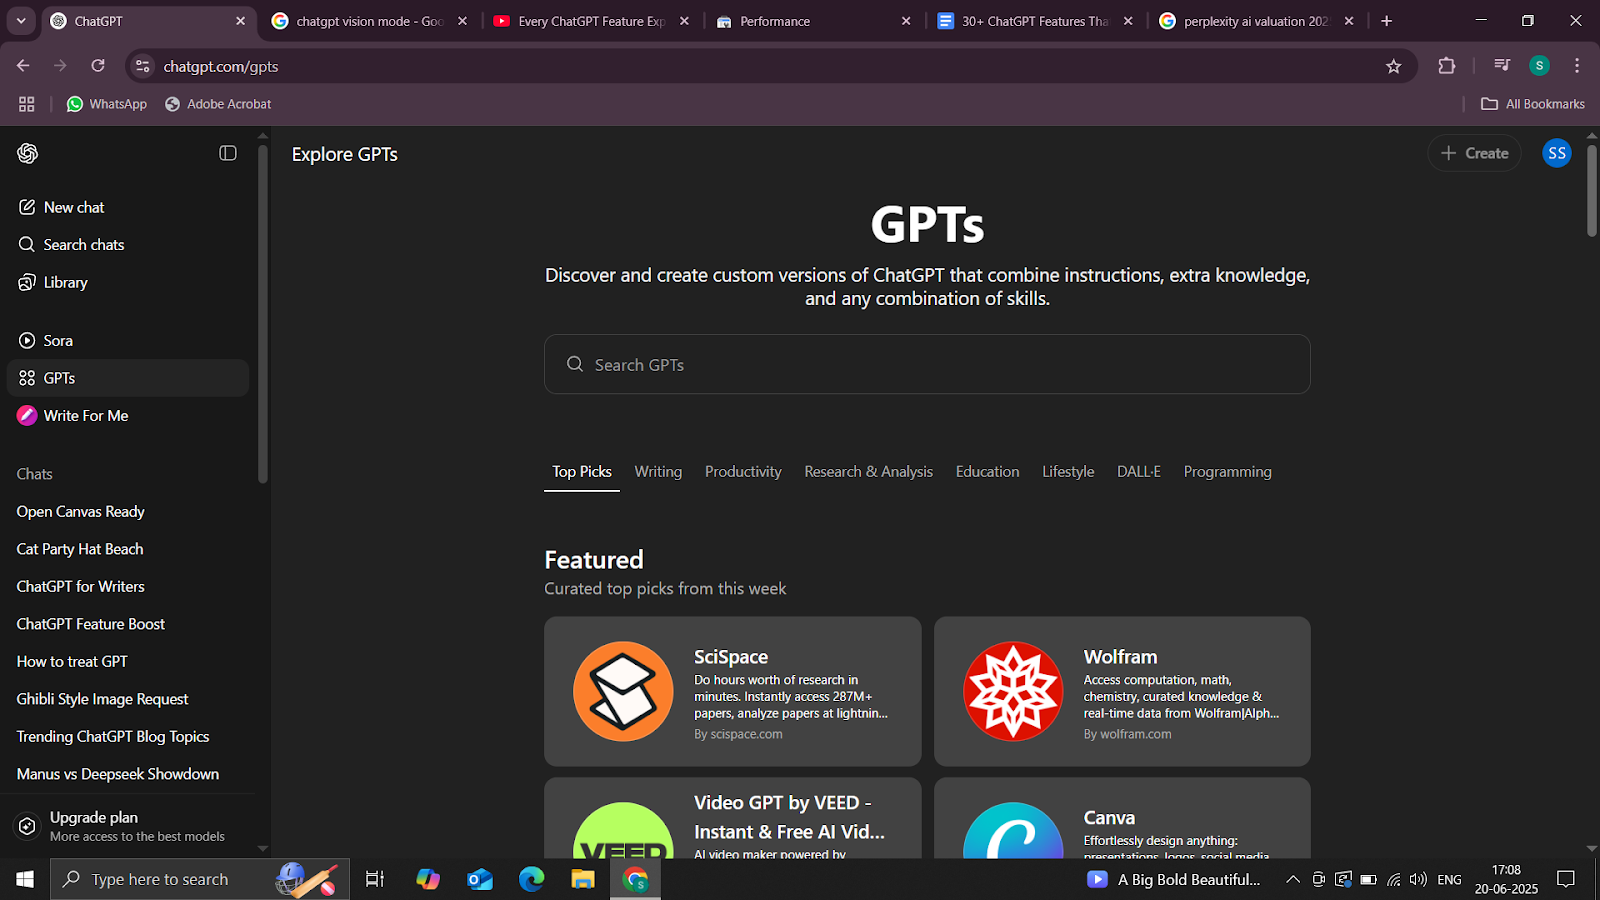Open the Wolfram logo thumbnail
Screen dimensions: 1600x900
[1013, 691]
